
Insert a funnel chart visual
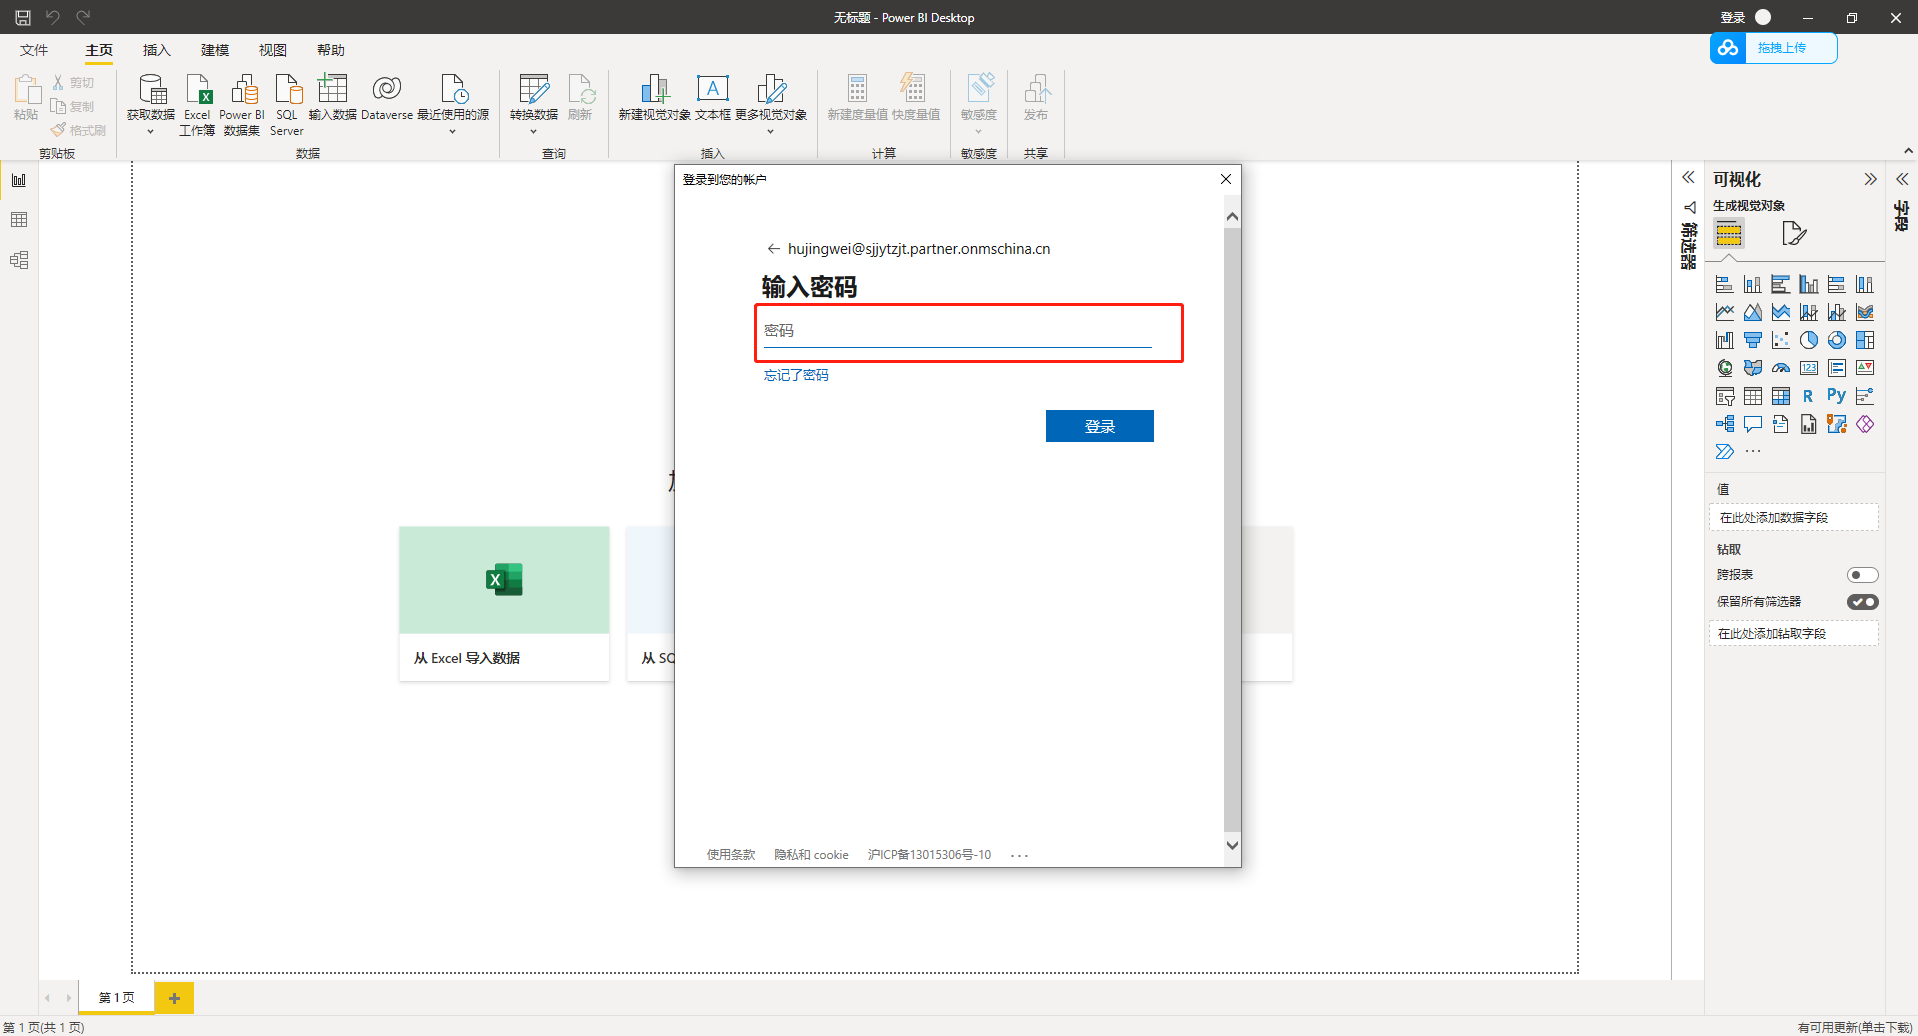pos(1752,339)
